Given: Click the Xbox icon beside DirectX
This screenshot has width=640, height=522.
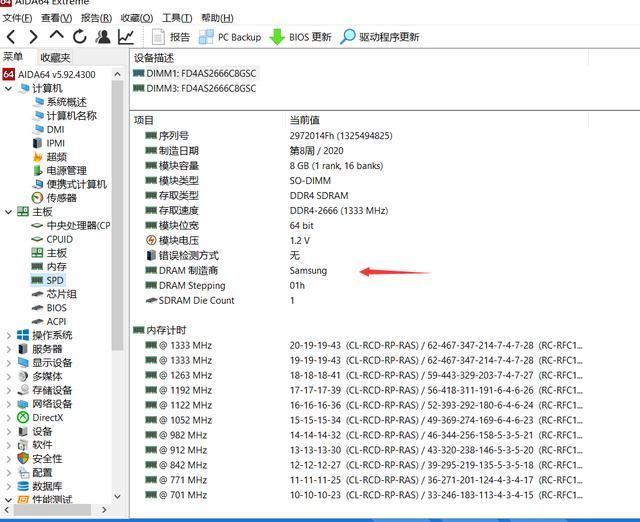Looking at the screenshot, I should 23,418.
